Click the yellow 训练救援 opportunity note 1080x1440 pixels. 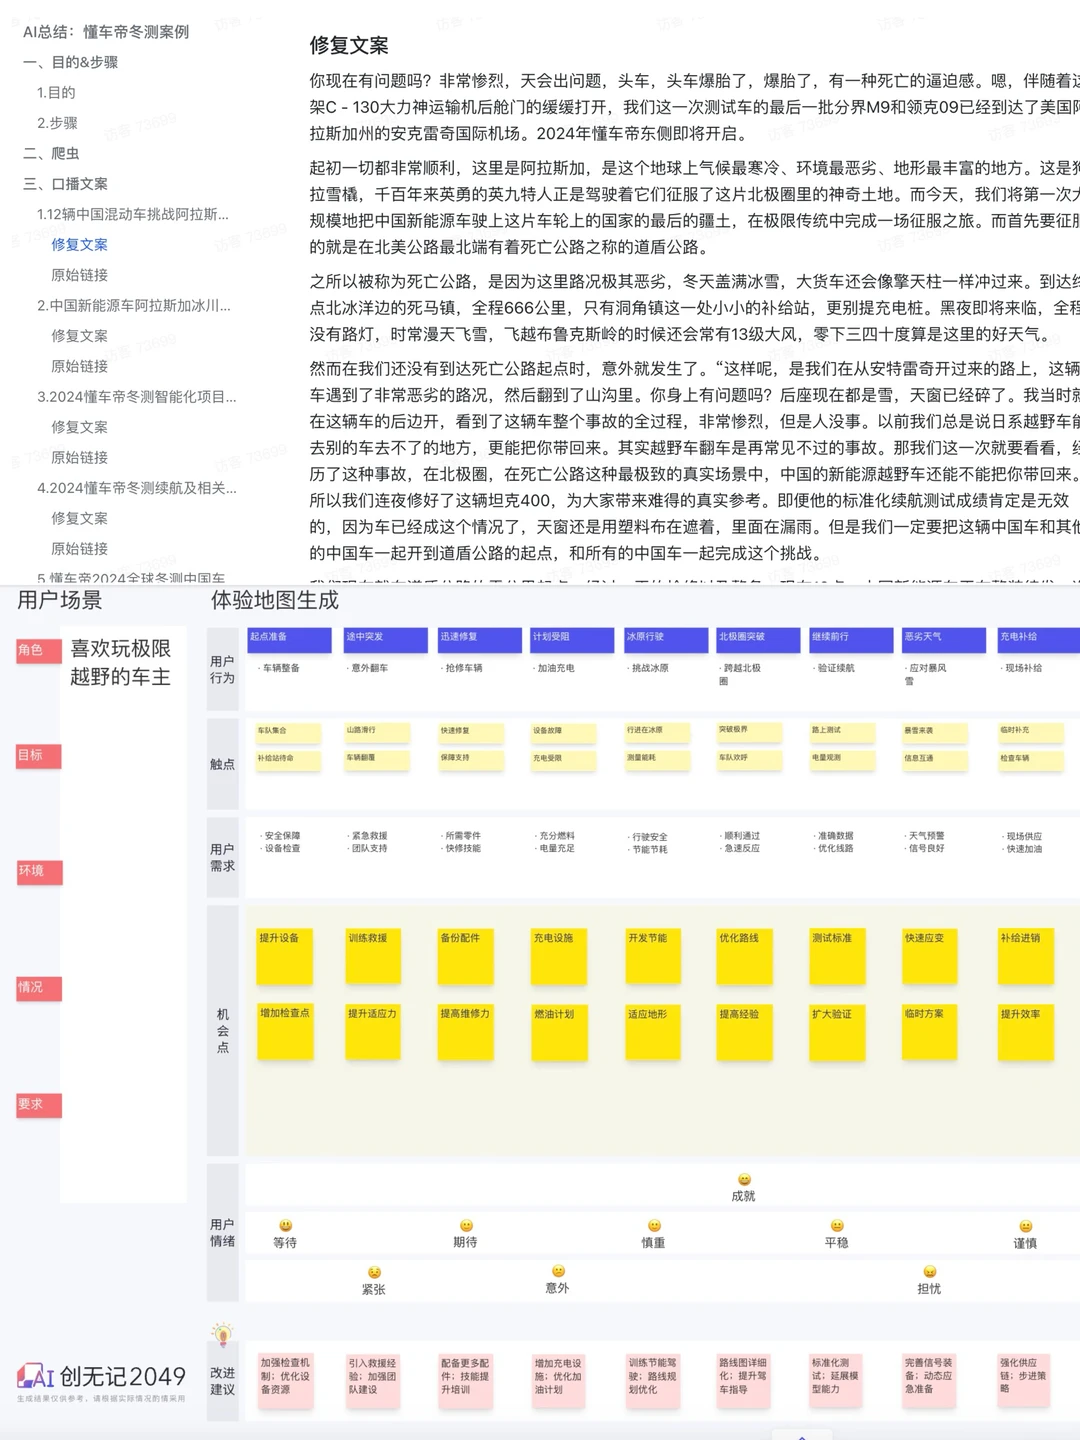click(x=373, y=956)
